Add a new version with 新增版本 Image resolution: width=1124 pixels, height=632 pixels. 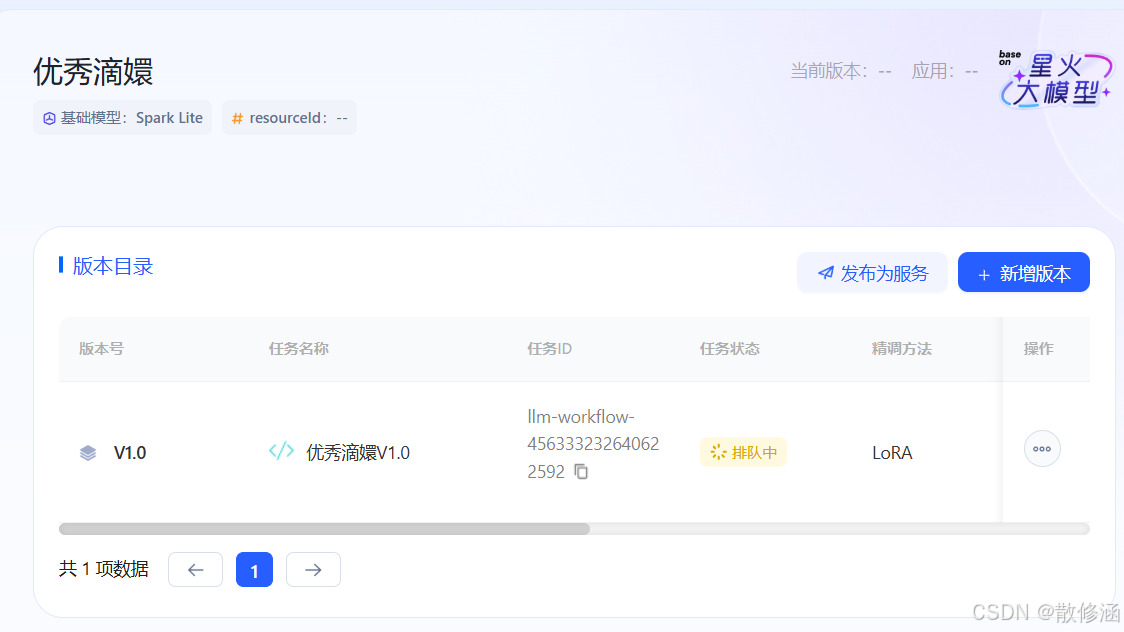tap(1024, 273)
